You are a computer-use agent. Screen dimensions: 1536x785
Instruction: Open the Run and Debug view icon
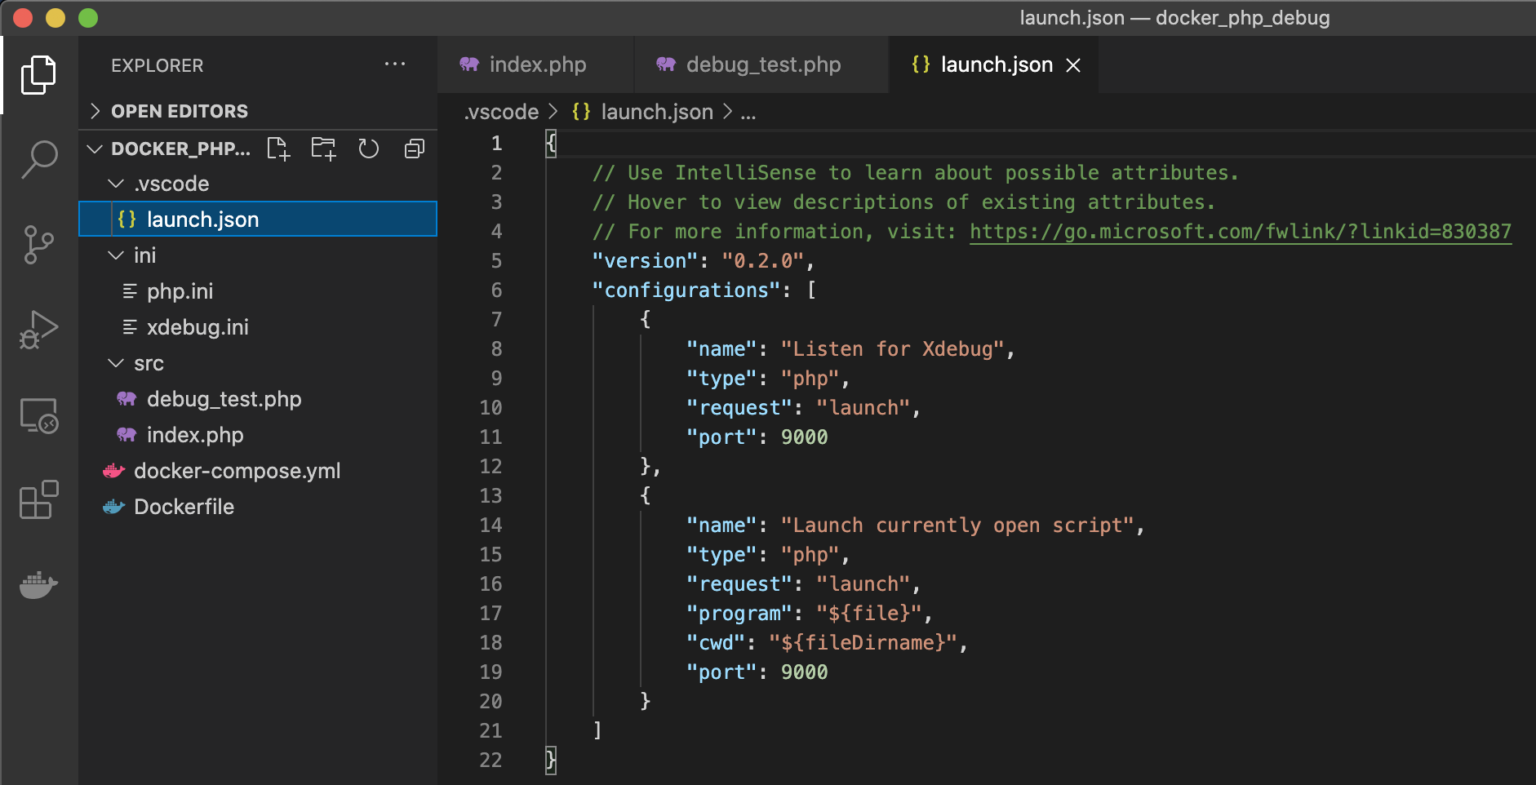pos(38,329)
